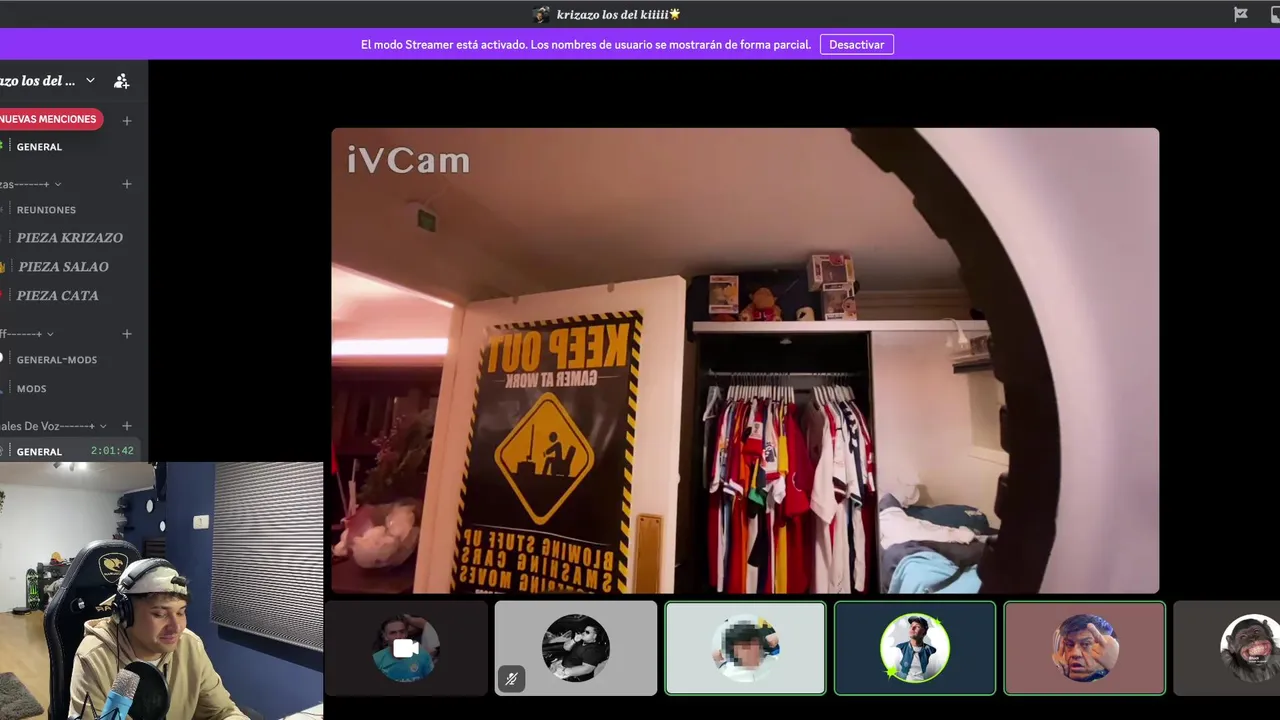Click Desactivar to turn off Streamer mode

click(x=857, y=45)
